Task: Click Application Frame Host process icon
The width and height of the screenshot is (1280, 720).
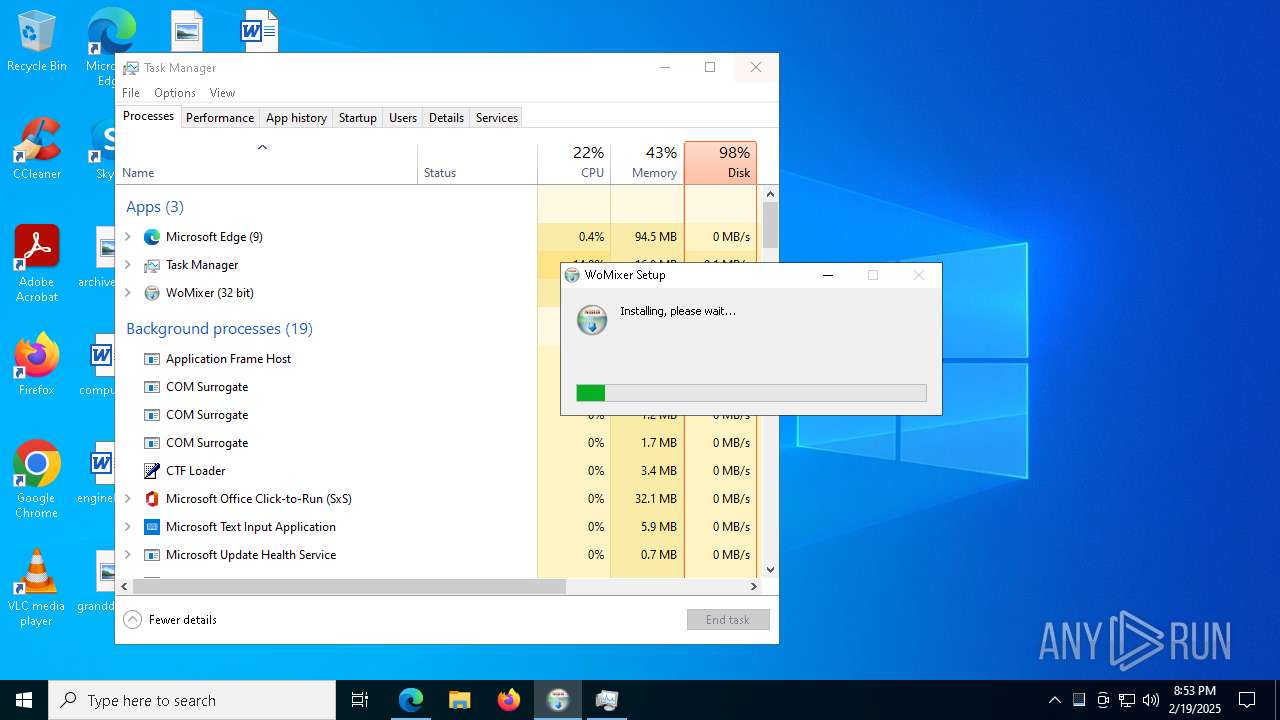Action: point(152,359)
